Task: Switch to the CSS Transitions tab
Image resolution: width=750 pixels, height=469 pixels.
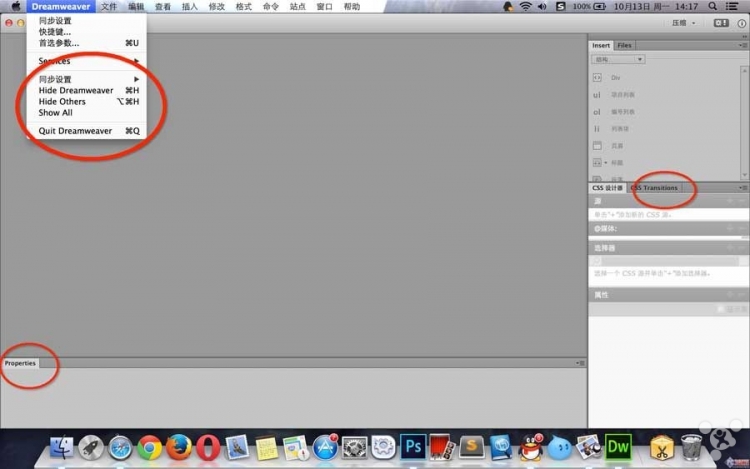Action: pyautogui.click(x=655, y=187)
